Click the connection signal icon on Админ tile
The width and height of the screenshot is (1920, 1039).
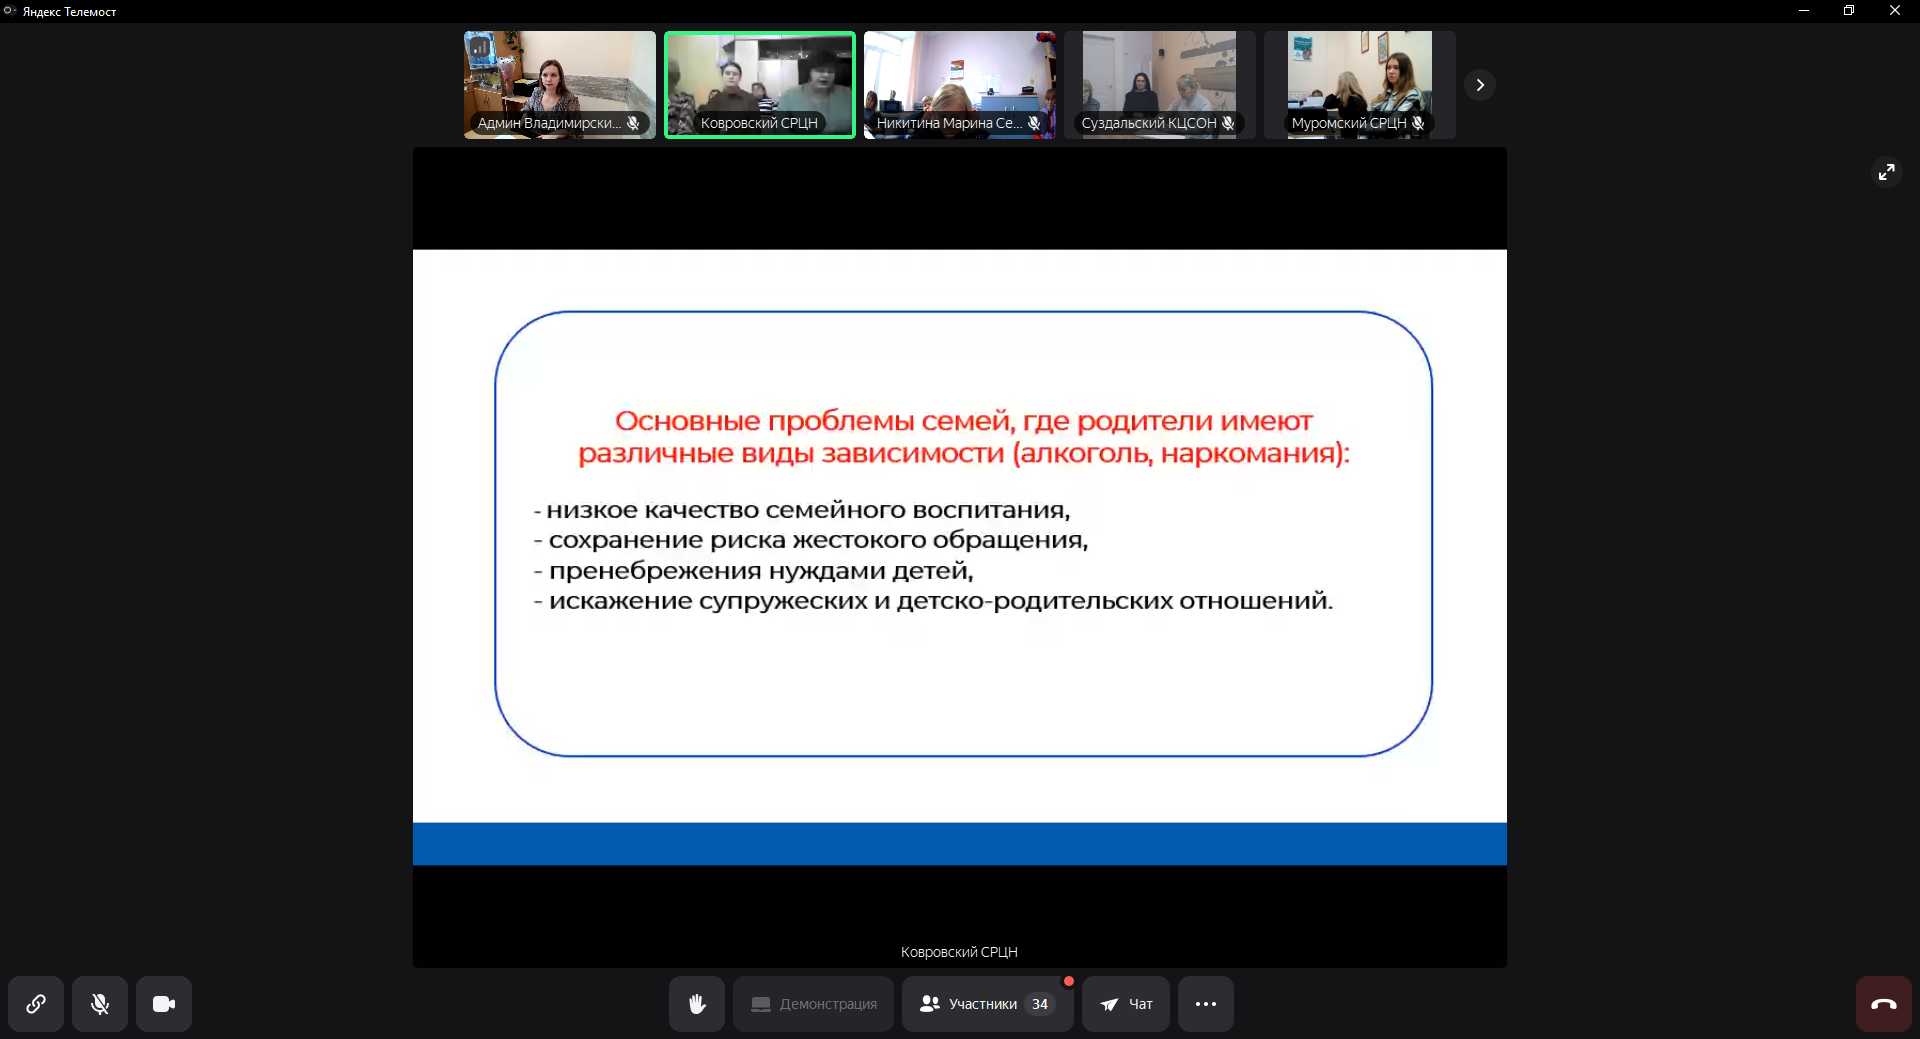pos(481,47)
